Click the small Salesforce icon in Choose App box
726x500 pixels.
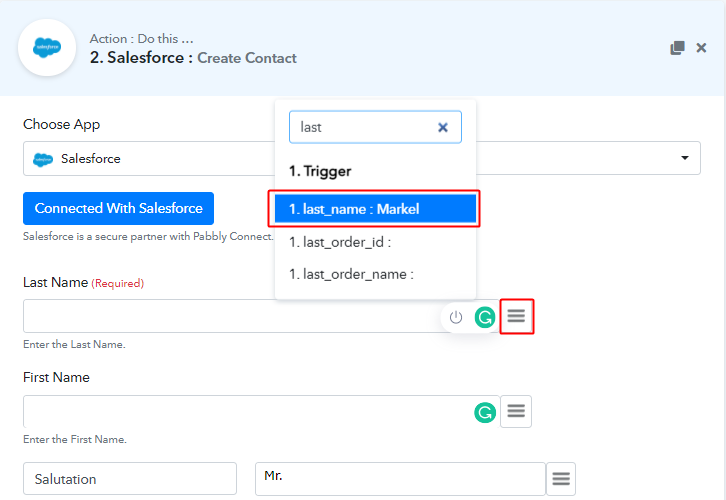point(43,159)
